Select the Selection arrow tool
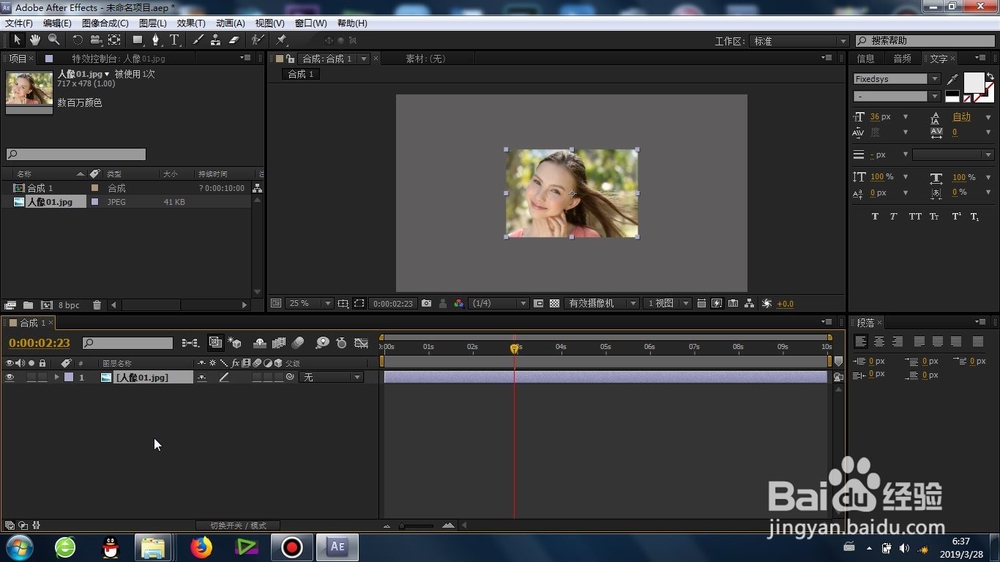Screen dimensions: 1000x562 click(x=17, y=40)
